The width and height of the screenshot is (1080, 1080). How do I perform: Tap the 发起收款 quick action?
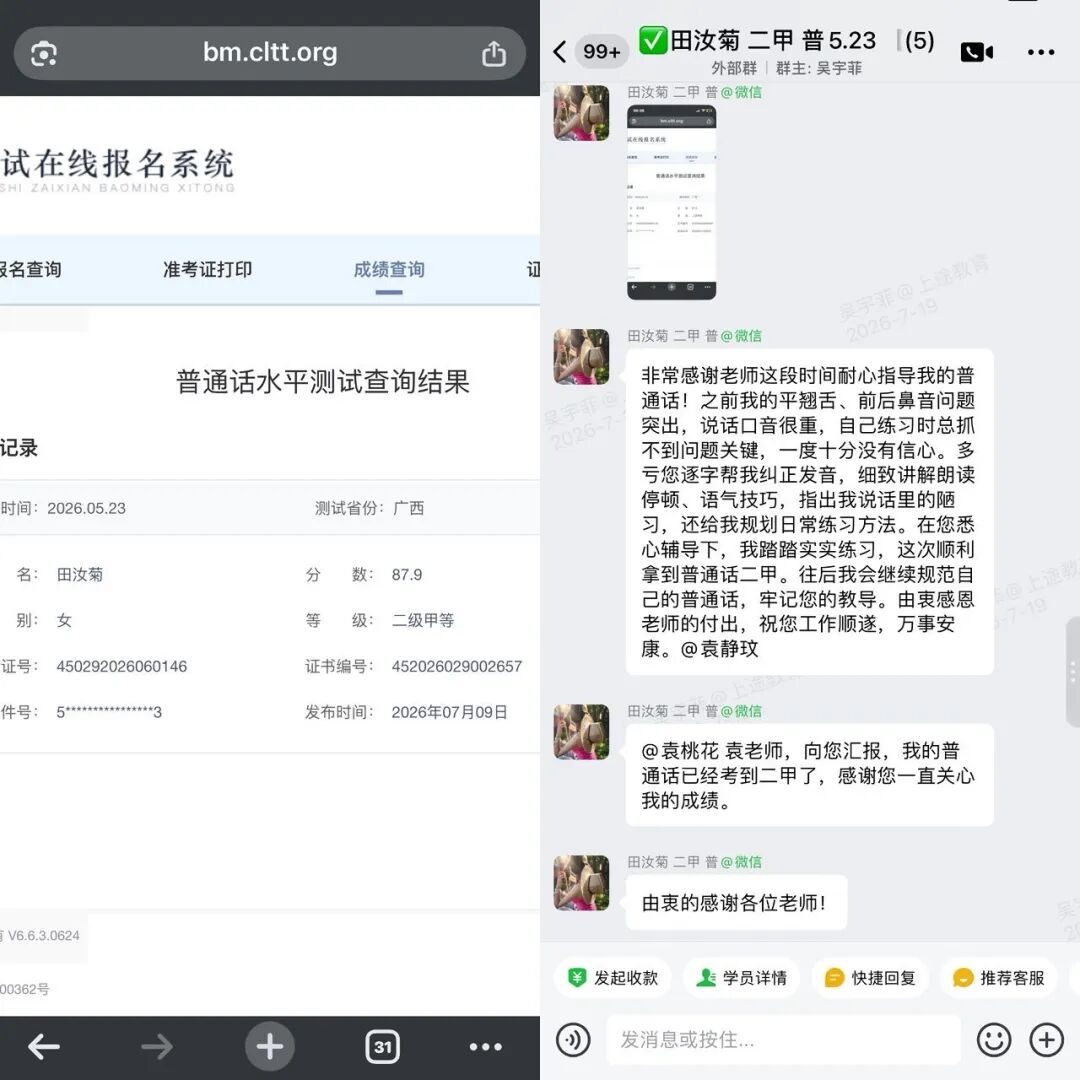(x=613, y=977)
